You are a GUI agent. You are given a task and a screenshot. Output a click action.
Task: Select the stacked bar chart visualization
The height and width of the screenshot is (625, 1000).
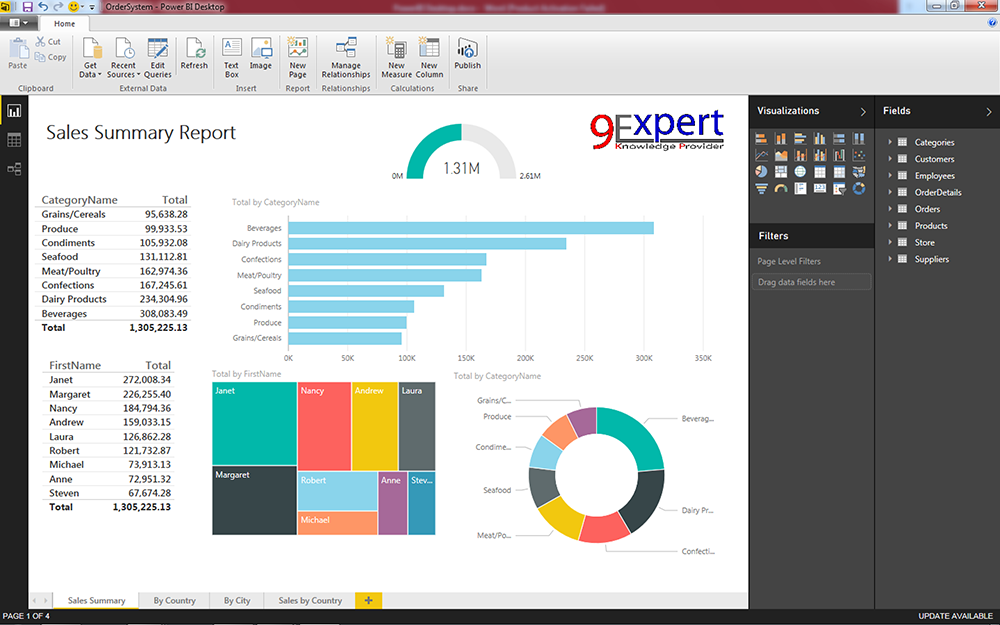[761, 138]
